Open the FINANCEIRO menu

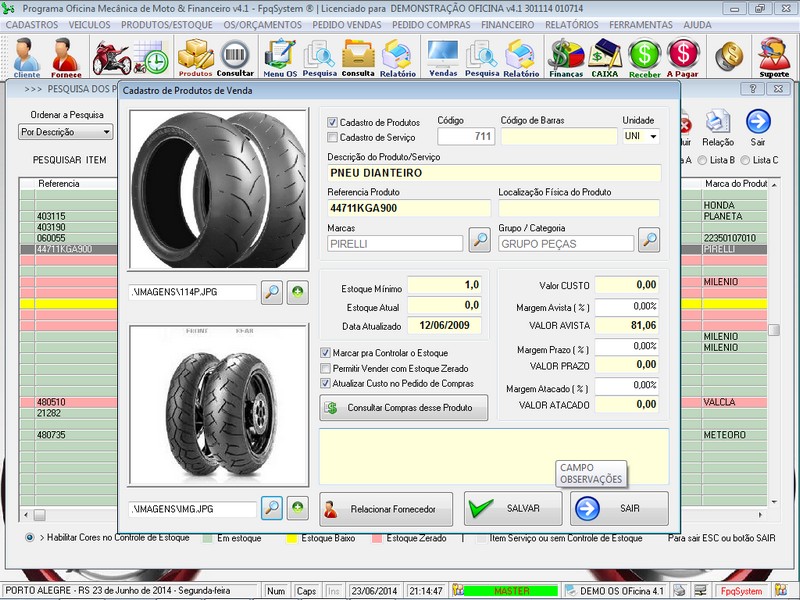(507, 24)
